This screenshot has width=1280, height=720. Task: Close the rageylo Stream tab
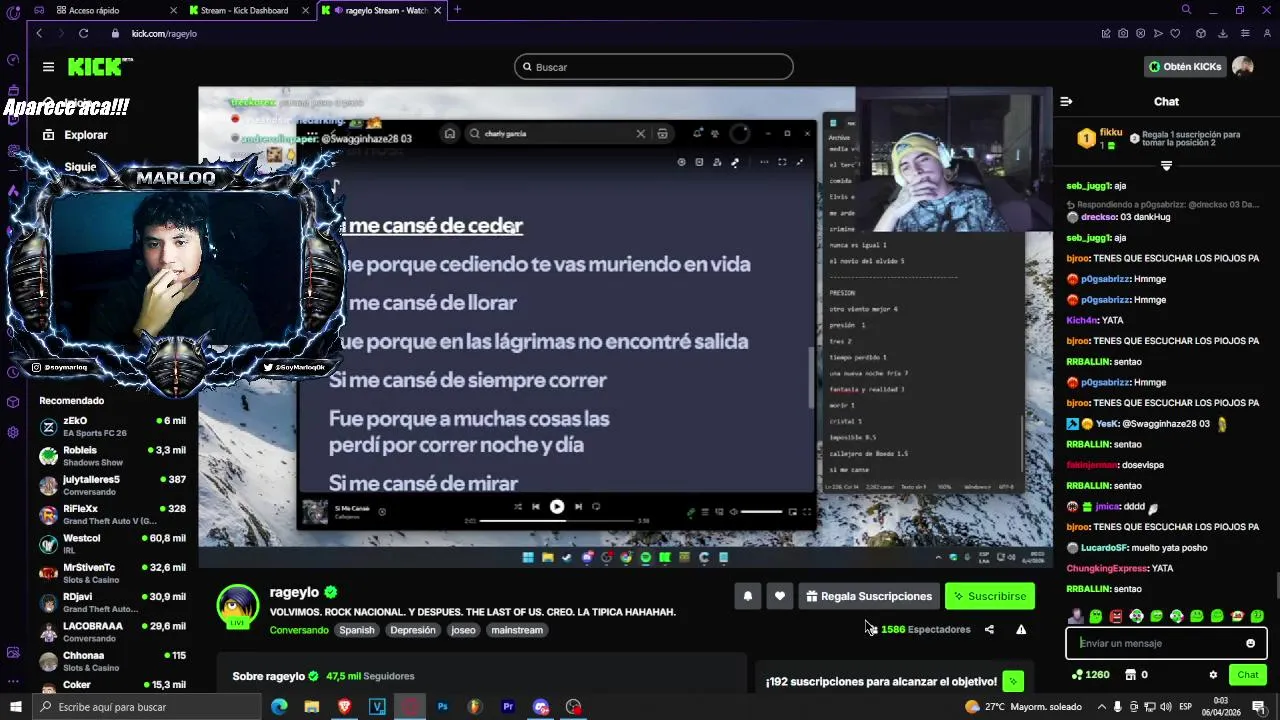tap(437, 10)
